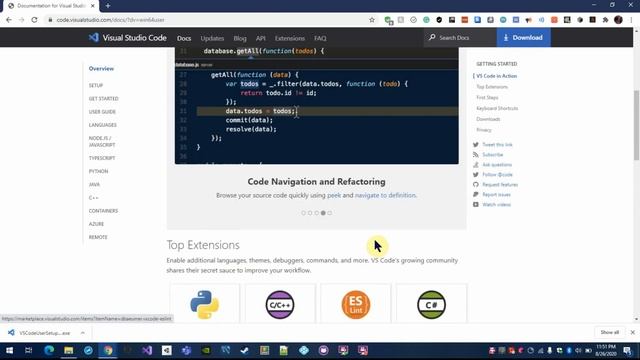Open the Blog navigation tab

coord(240,38)
